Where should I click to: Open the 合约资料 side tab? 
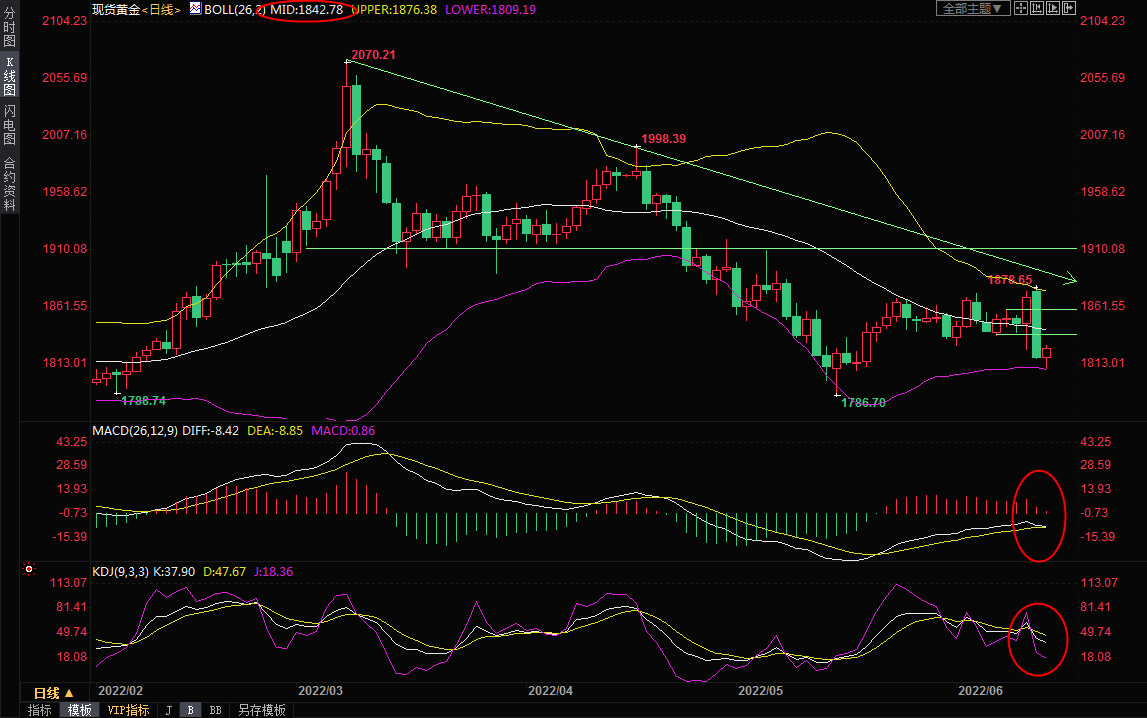click(9, 183)
